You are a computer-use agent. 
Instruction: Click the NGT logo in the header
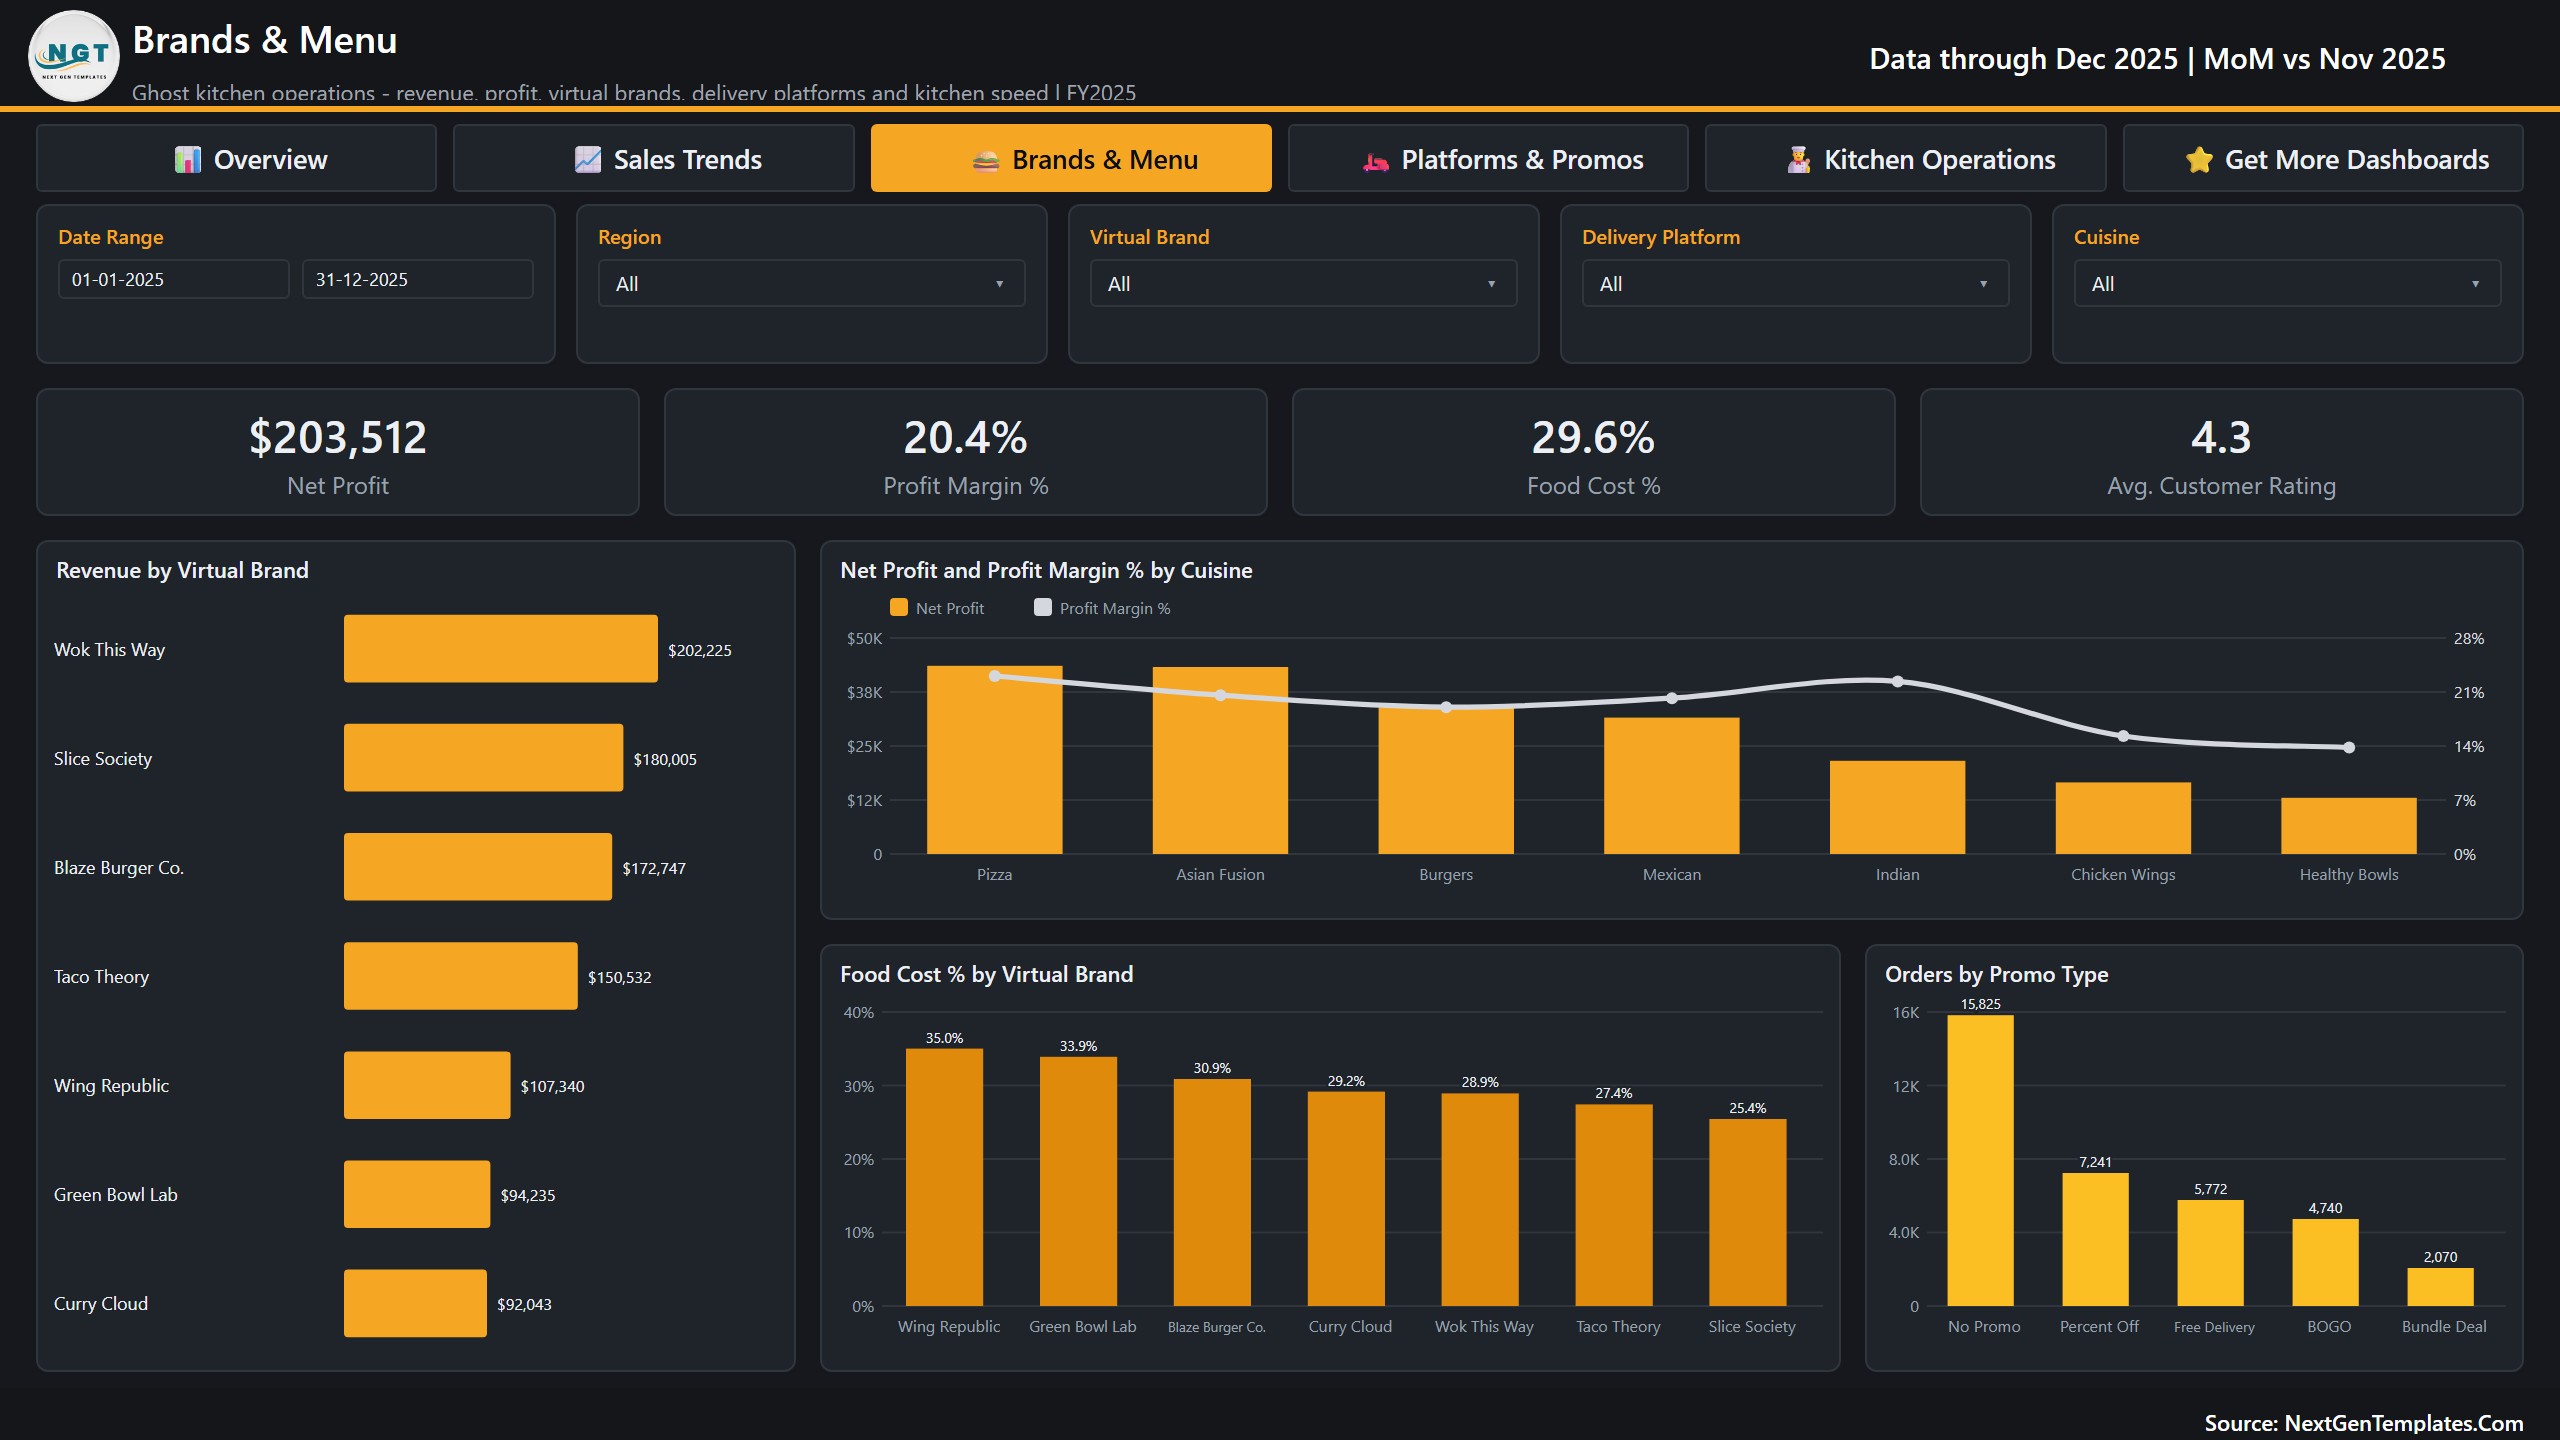pos(74,56)
